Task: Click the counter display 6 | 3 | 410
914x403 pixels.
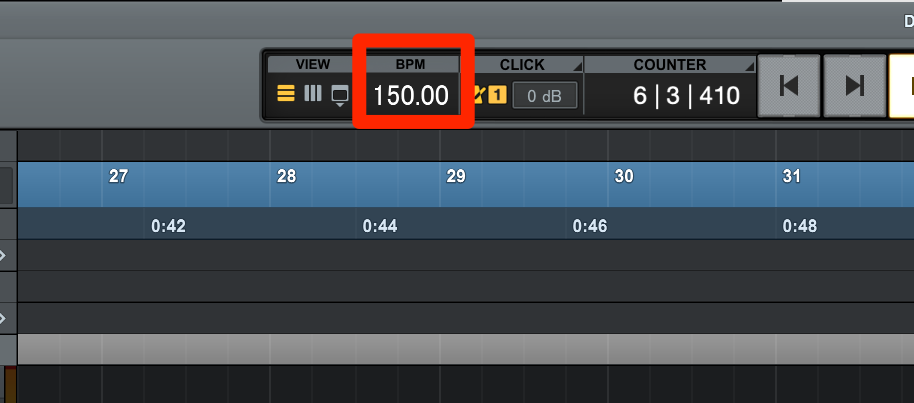Action: pos(687,95)
